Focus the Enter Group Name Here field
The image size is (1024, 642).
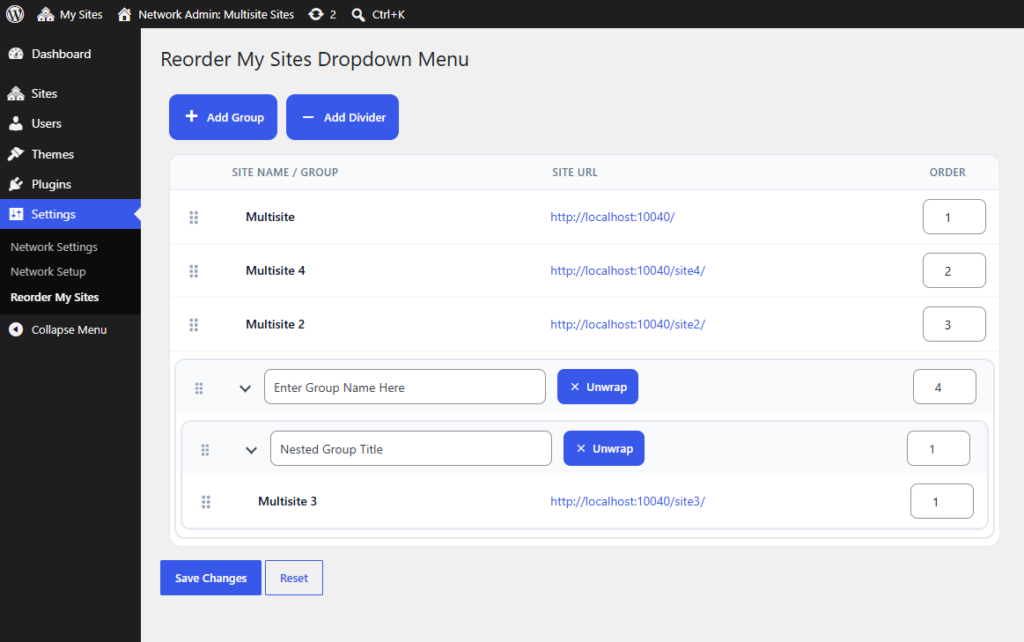click(x=405, y=387)
